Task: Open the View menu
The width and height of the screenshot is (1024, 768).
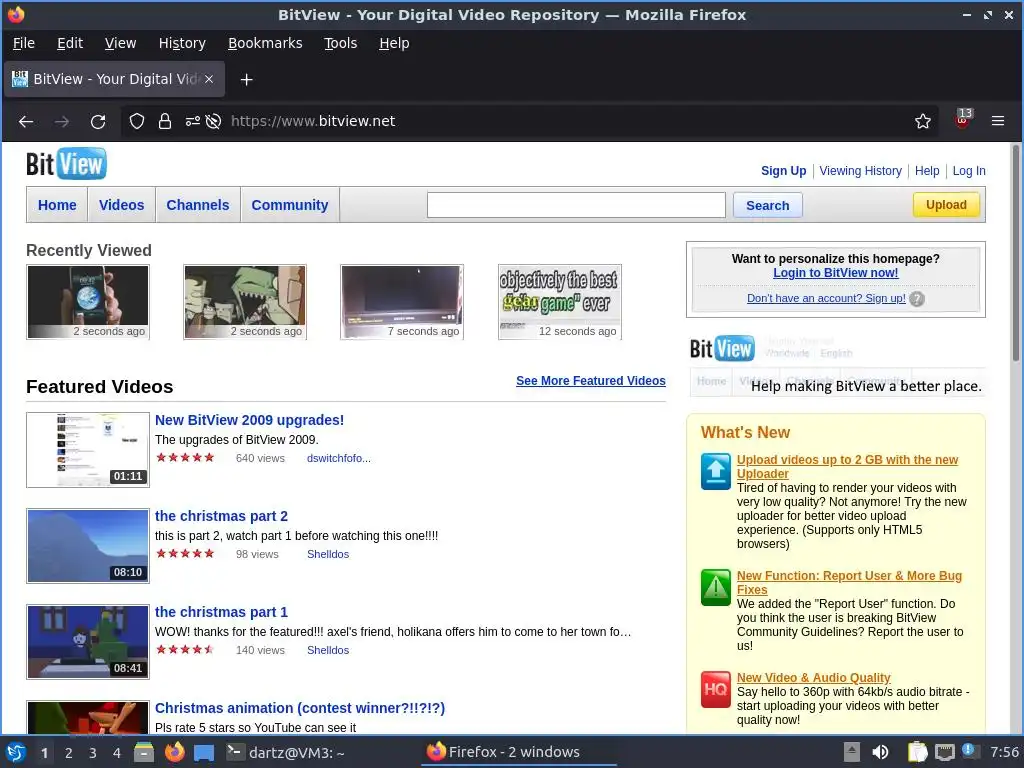Action: pyautogui.click(x=120, y=43)
